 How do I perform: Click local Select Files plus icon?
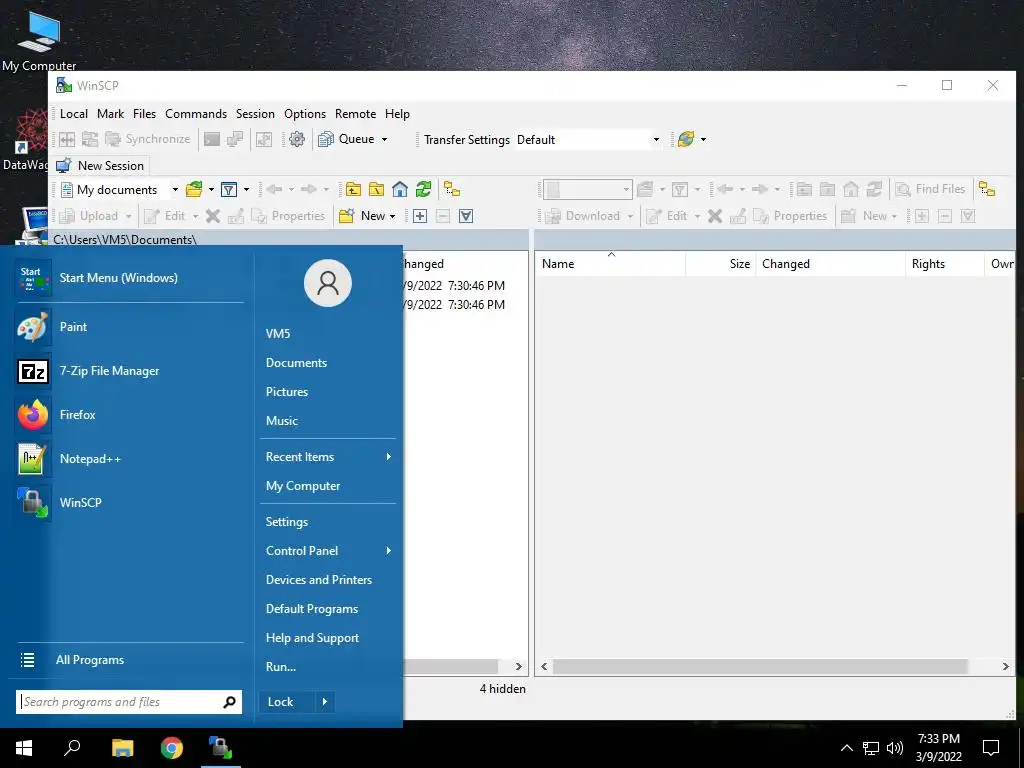coord(420,216)
